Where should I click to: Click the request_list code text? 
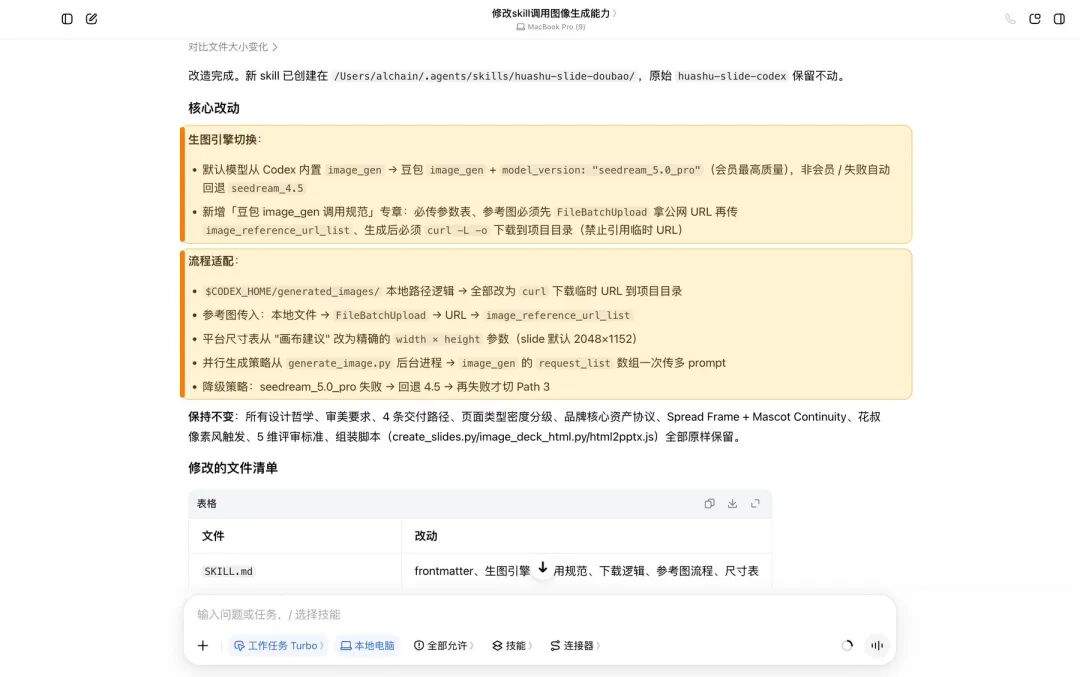pyautogui.click(x=574, y=363)
